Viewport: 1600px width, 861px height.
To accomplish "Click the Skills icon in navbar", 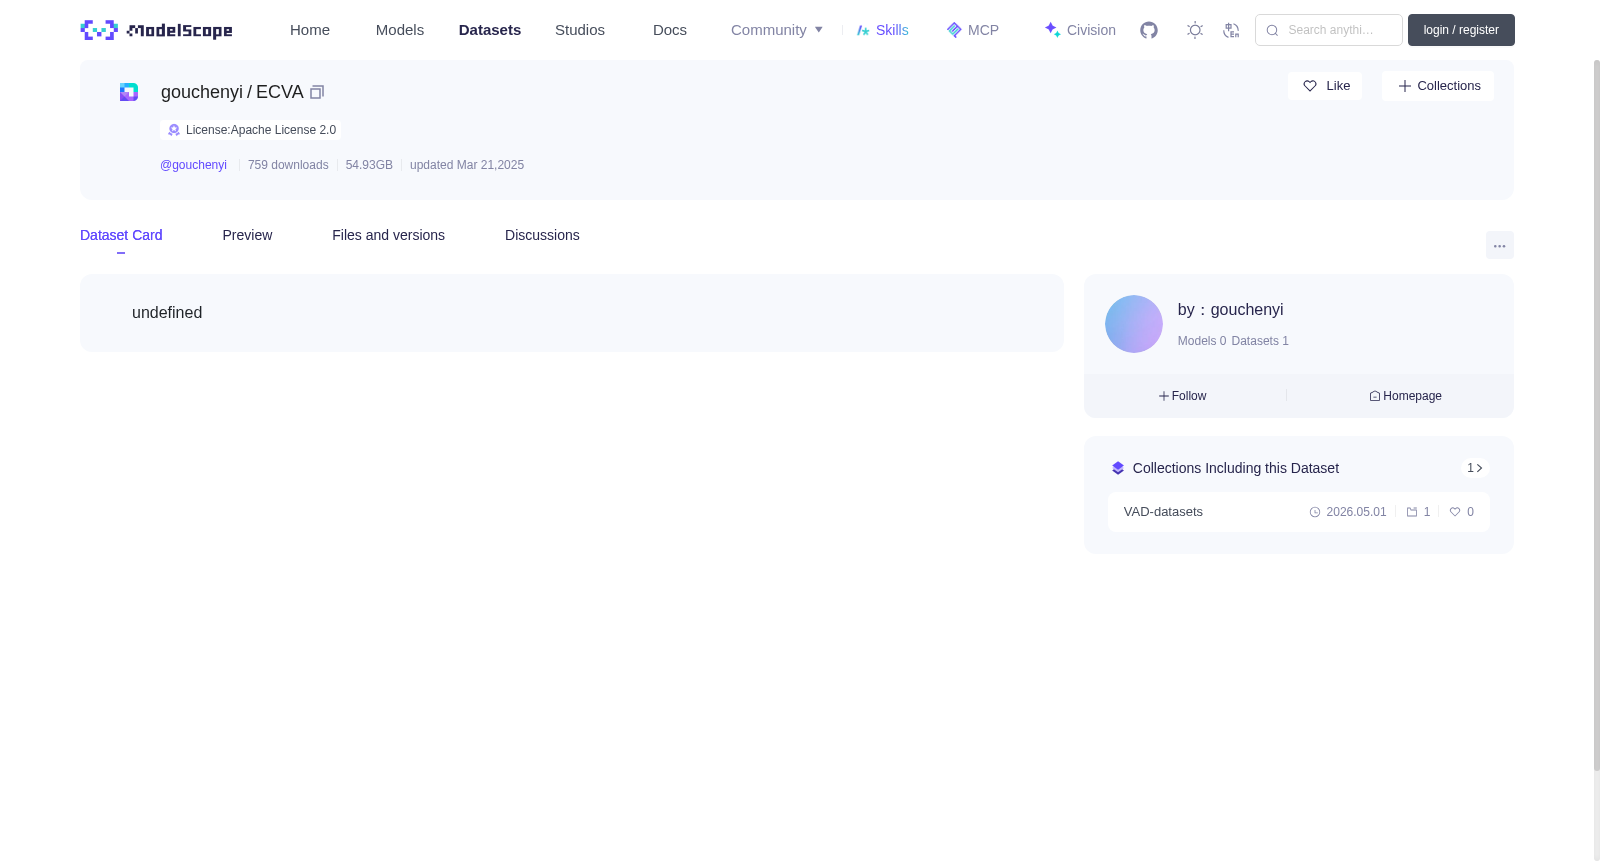I will point(863,30).
